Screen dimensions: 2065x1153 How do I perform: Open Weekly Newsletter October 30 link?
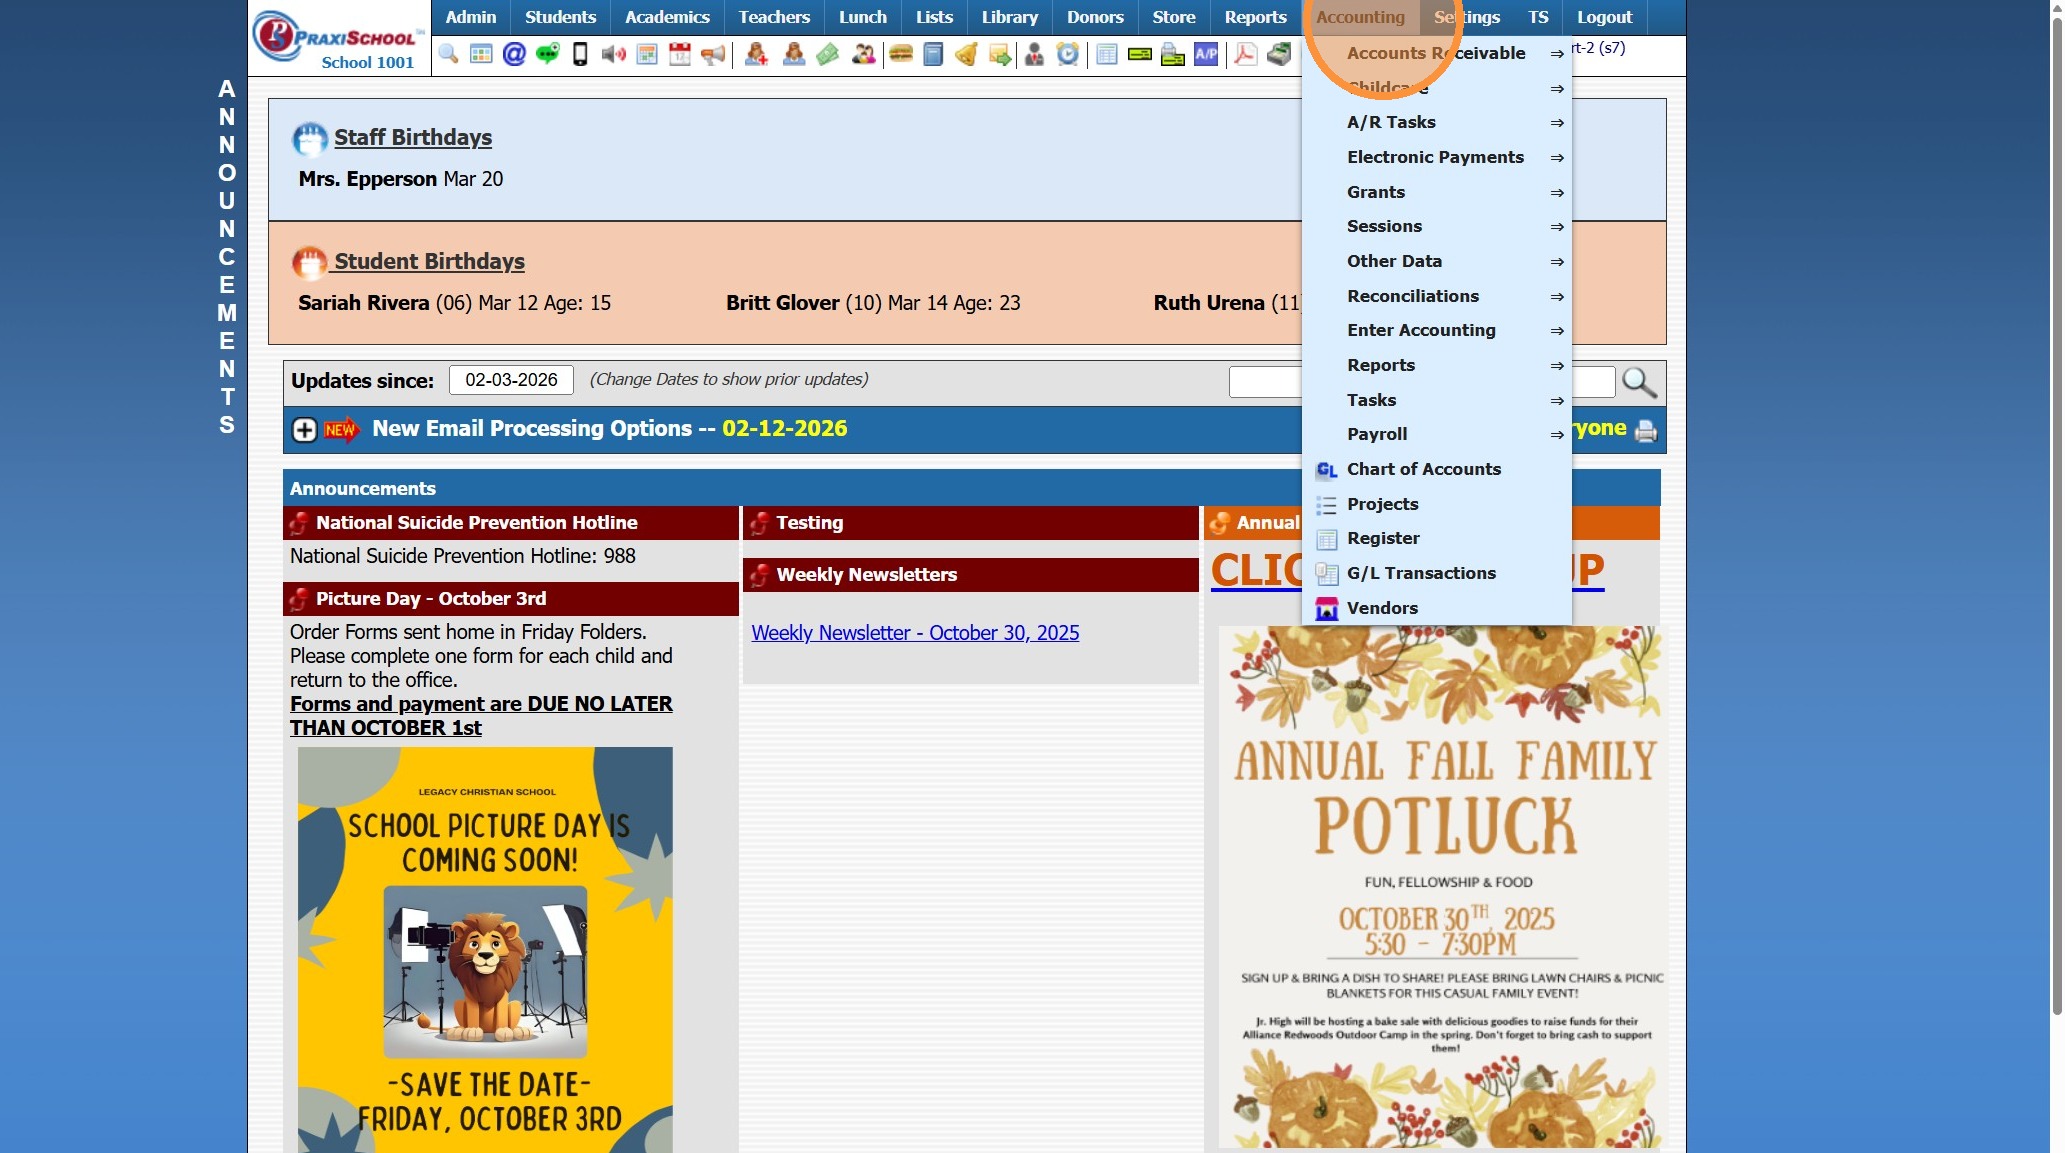pos(915,633)
